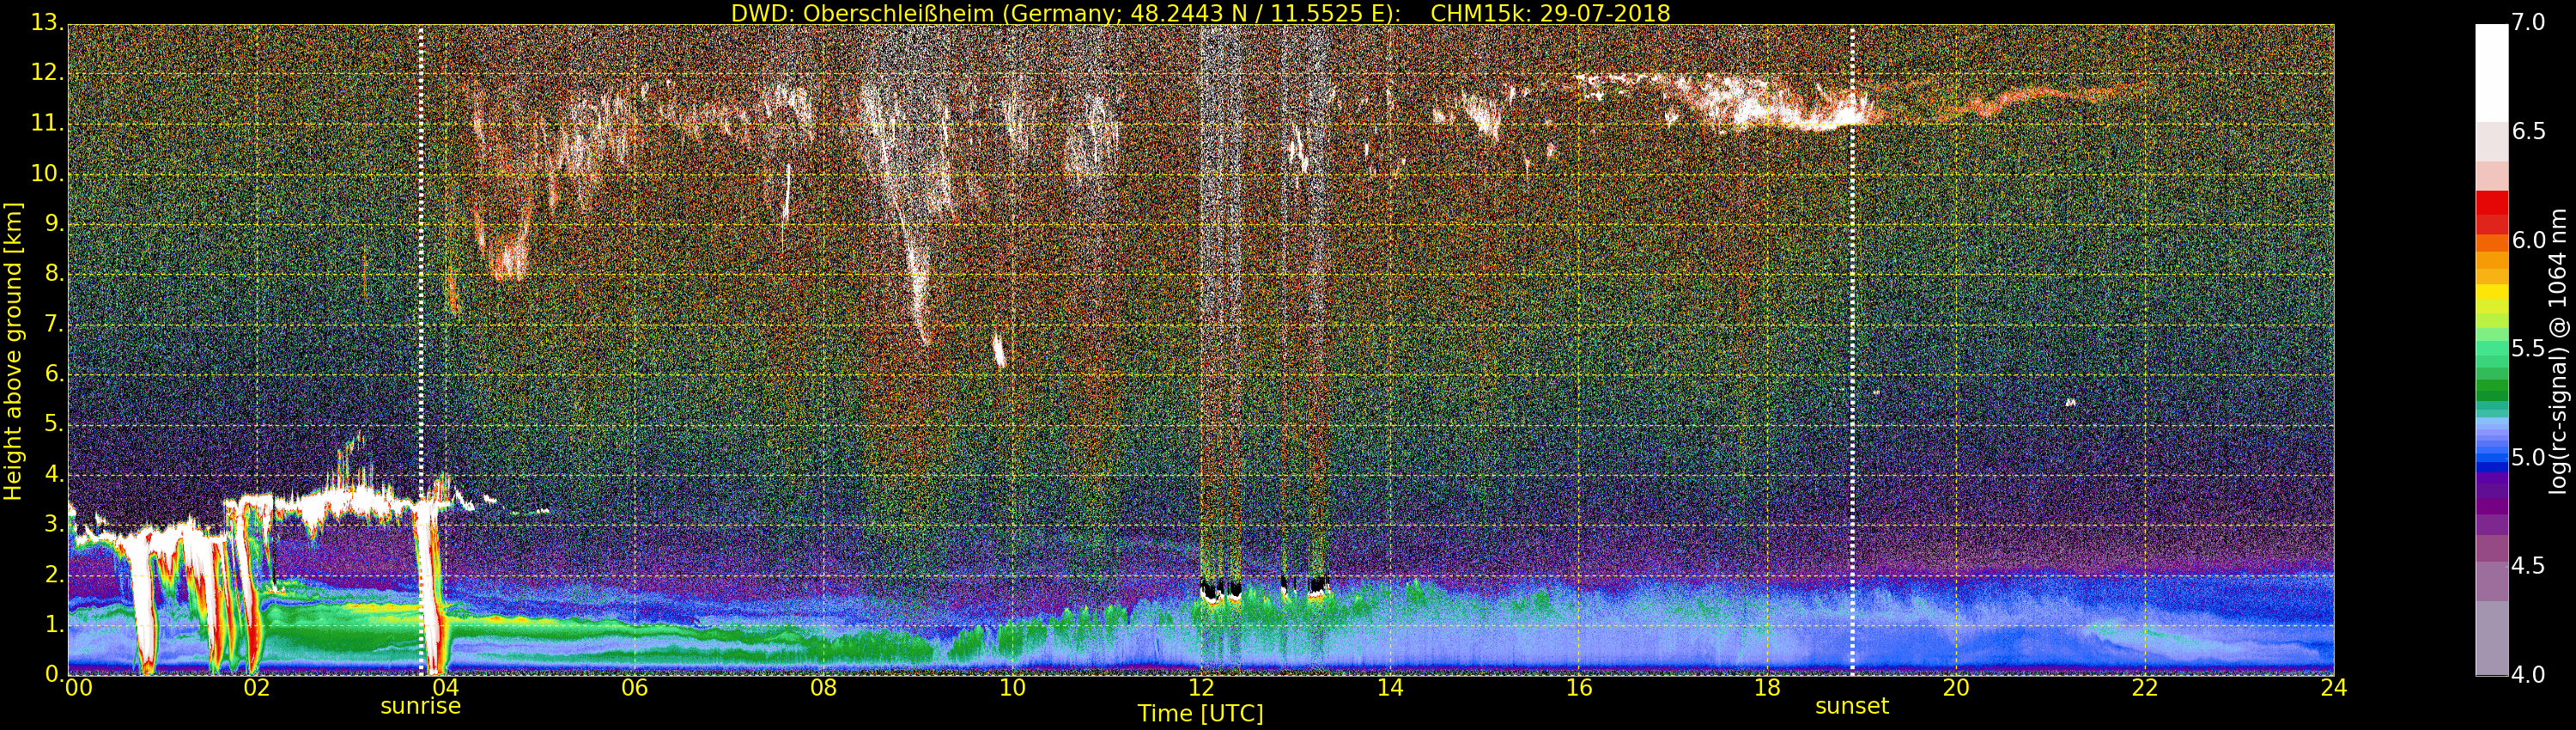Click the time axis tick label '08'
Viewport: 2576px width, 730px height.
click(x=823, y=688)
